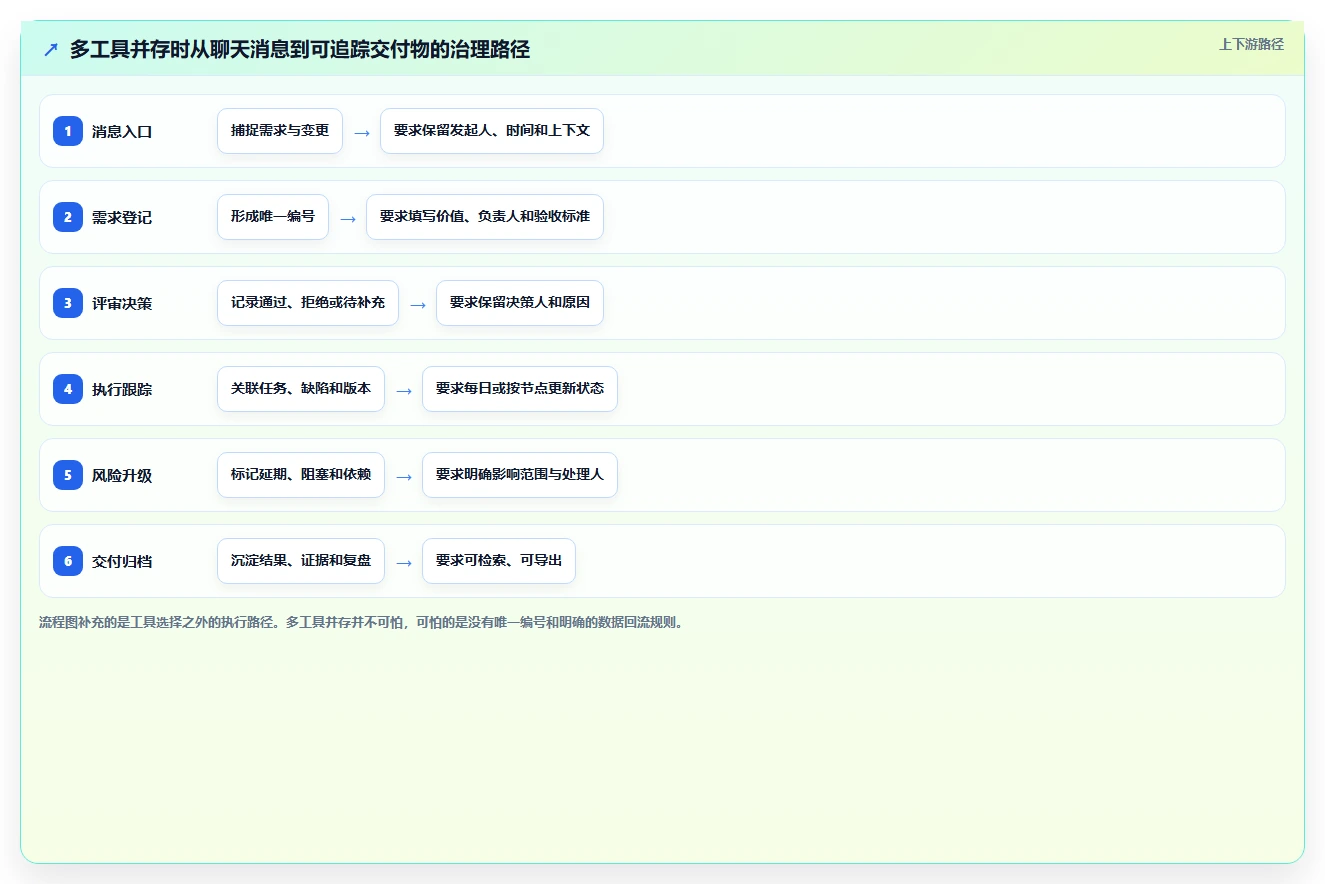This screenshot has height=884, width=1325.
Task: Click the 要求填写价值、负责人和验收标准 box
Action: point(485,217)
